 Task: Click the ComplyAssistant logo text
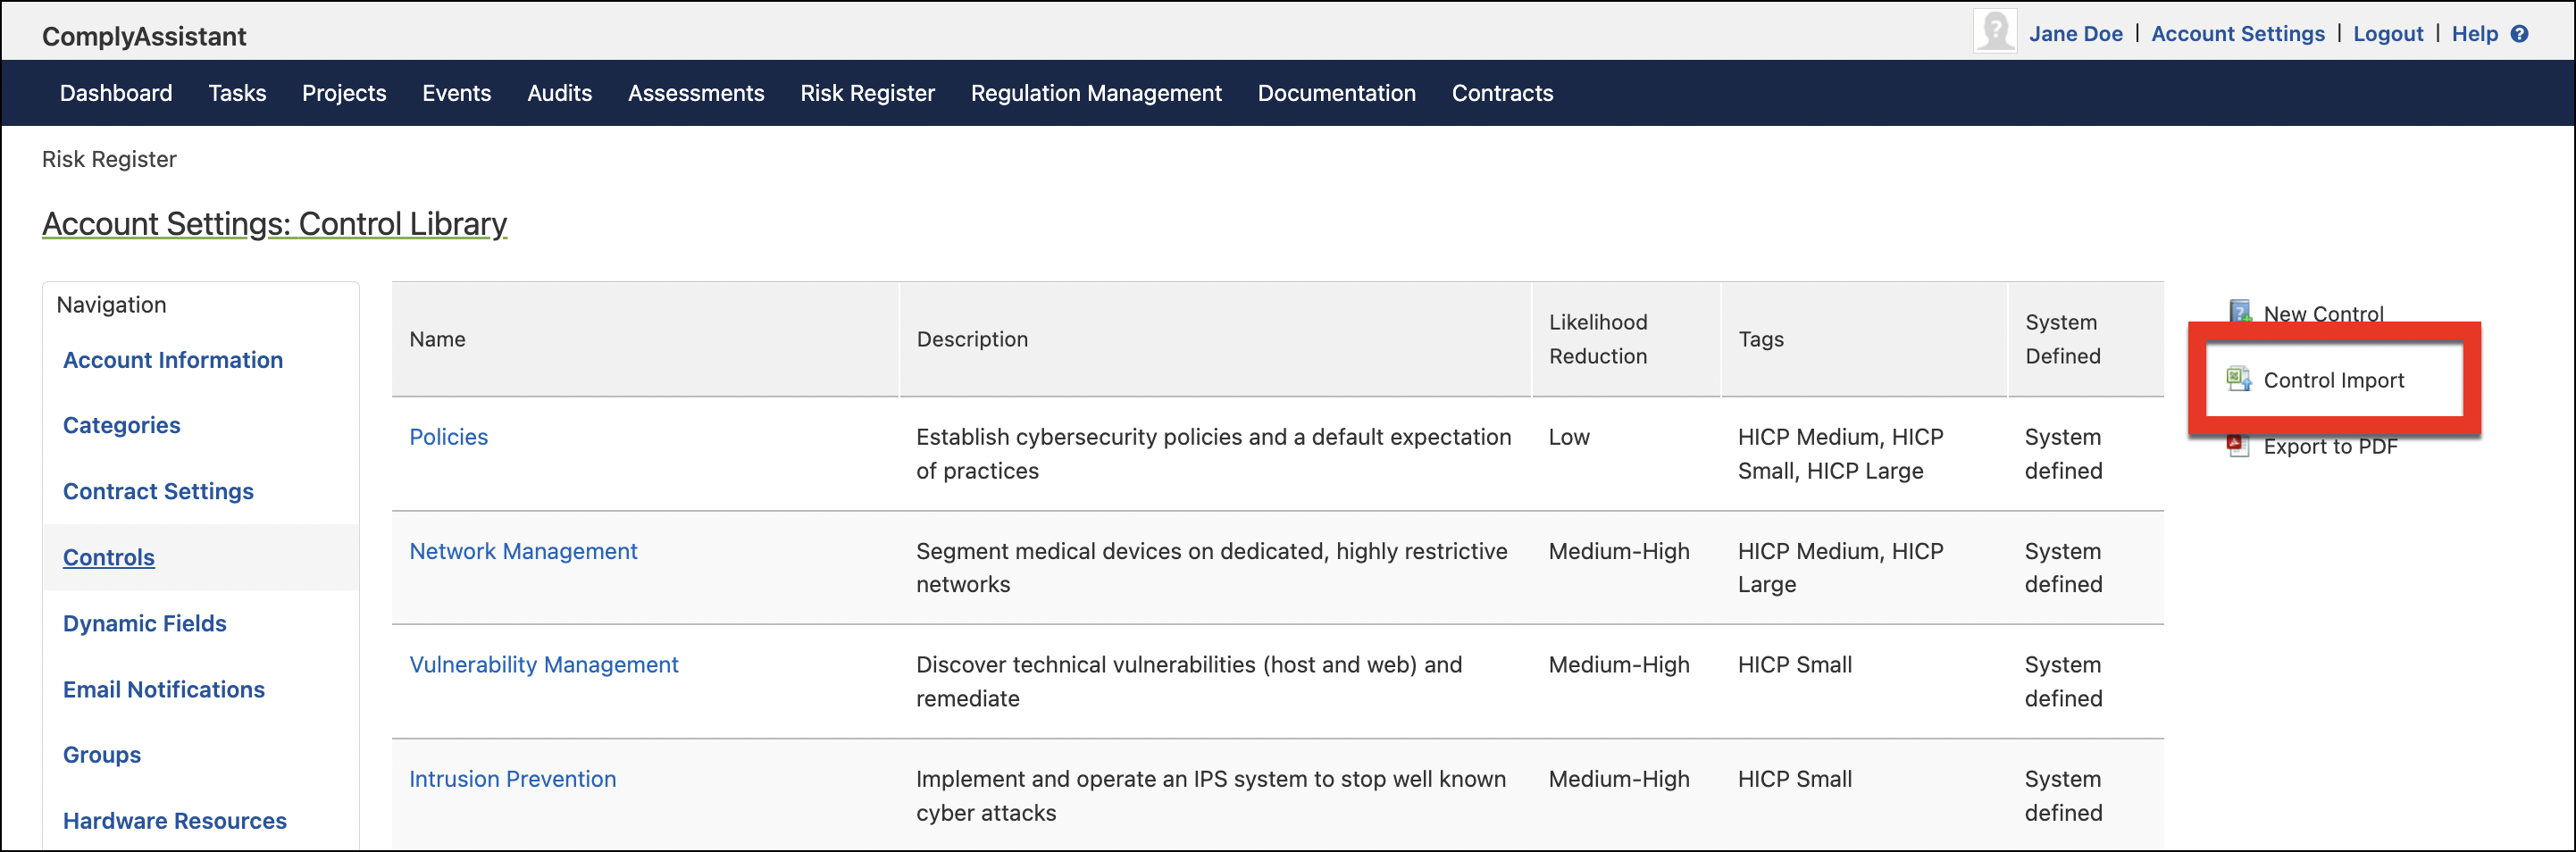(144, 37)
